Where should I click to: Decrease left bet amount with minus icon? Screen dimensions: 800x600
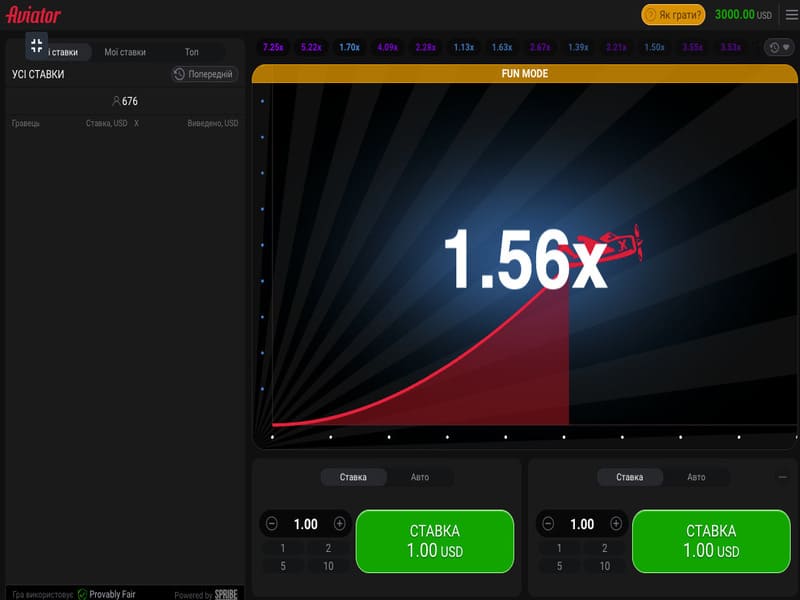tap(272, 524)
